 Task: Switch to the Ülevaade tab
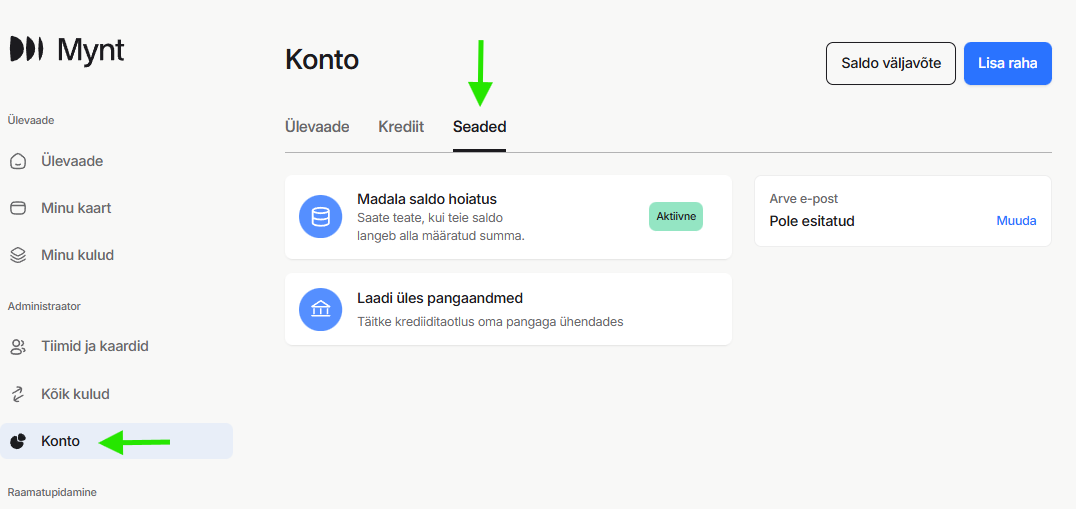point(317,127)
